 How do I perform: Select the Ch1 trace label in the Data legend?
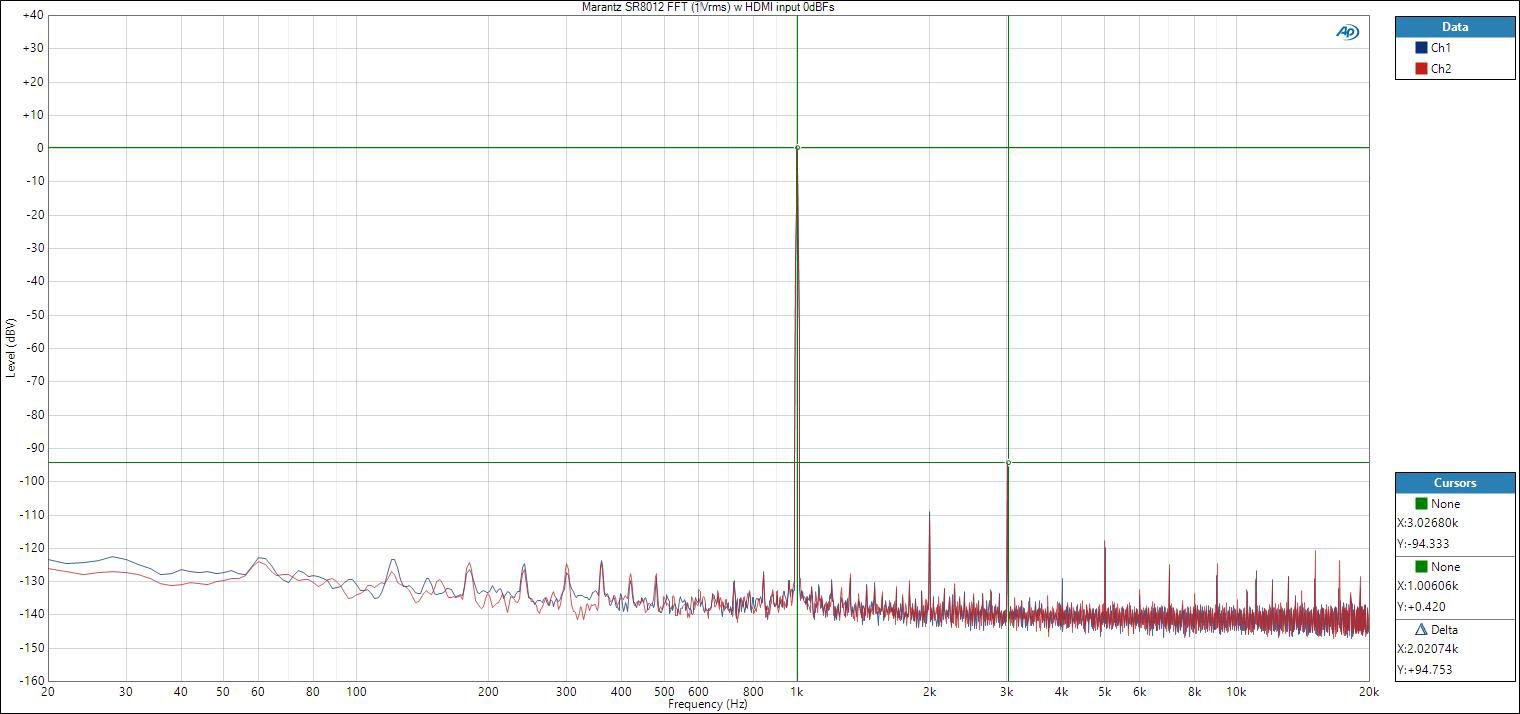point(1441,48)
